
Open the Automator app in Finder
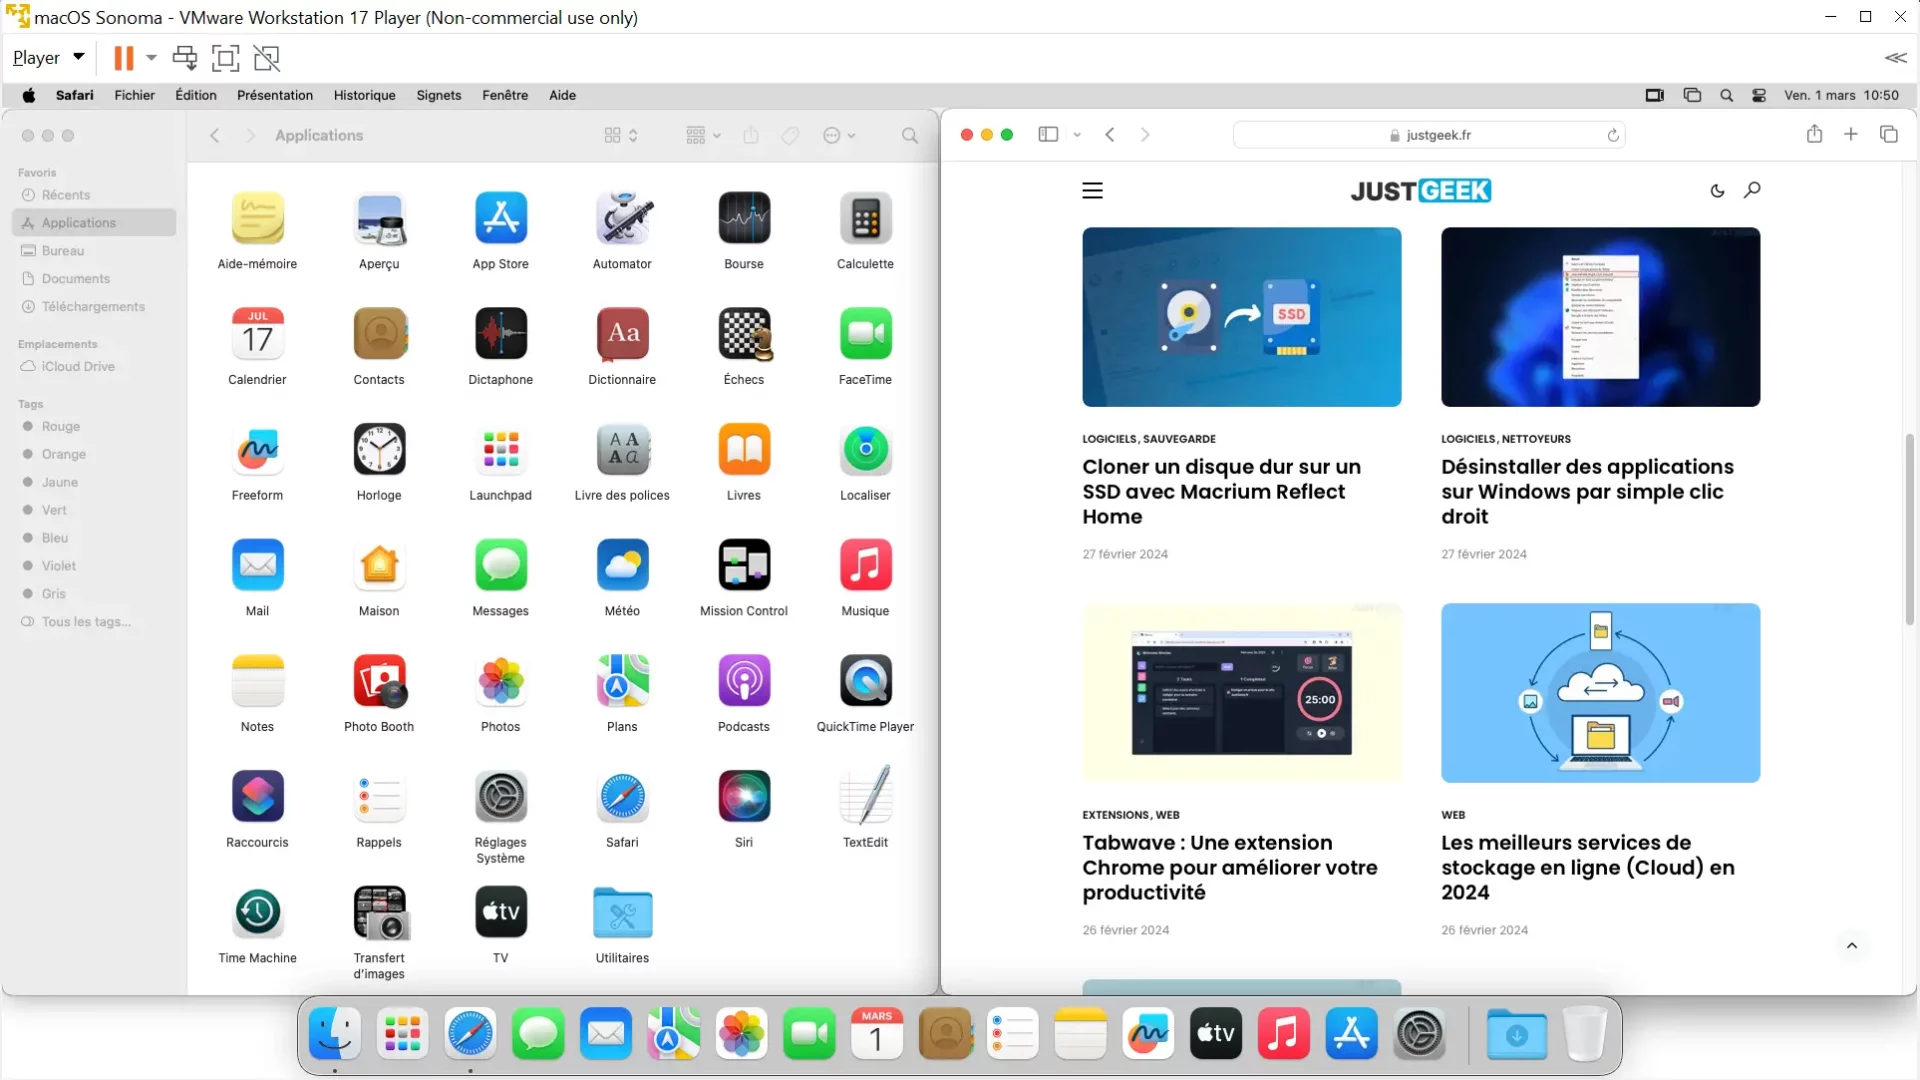pos(622,218)
